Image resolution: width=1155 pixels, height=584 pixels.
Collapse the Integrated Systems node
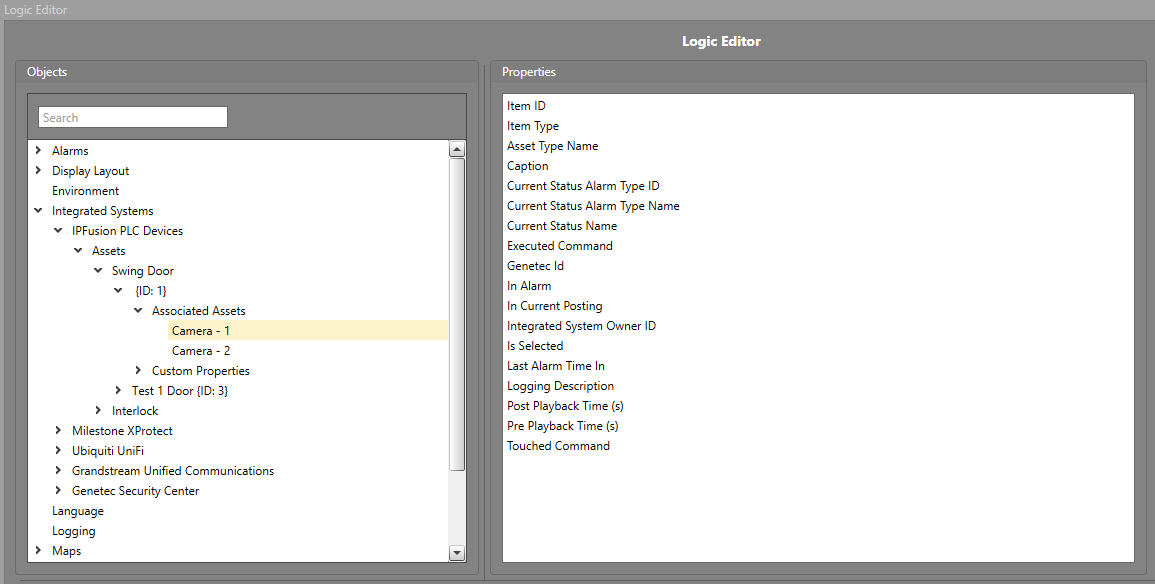pyautogui.click(x=38, y=211)
